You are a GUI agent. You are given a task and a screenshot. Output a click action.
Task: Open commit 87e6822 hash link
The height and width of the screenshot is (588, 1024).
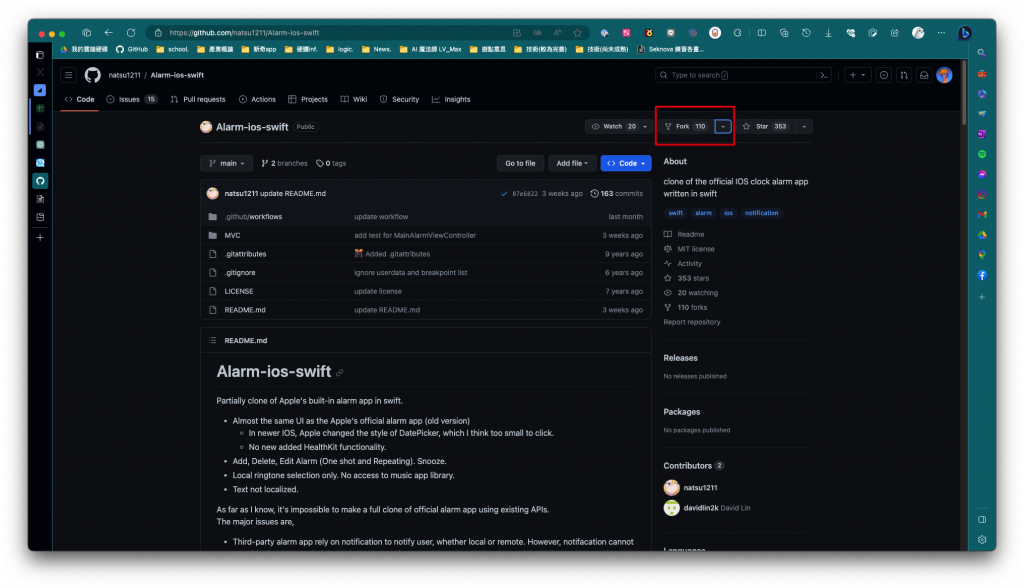[x=524, y=193]
